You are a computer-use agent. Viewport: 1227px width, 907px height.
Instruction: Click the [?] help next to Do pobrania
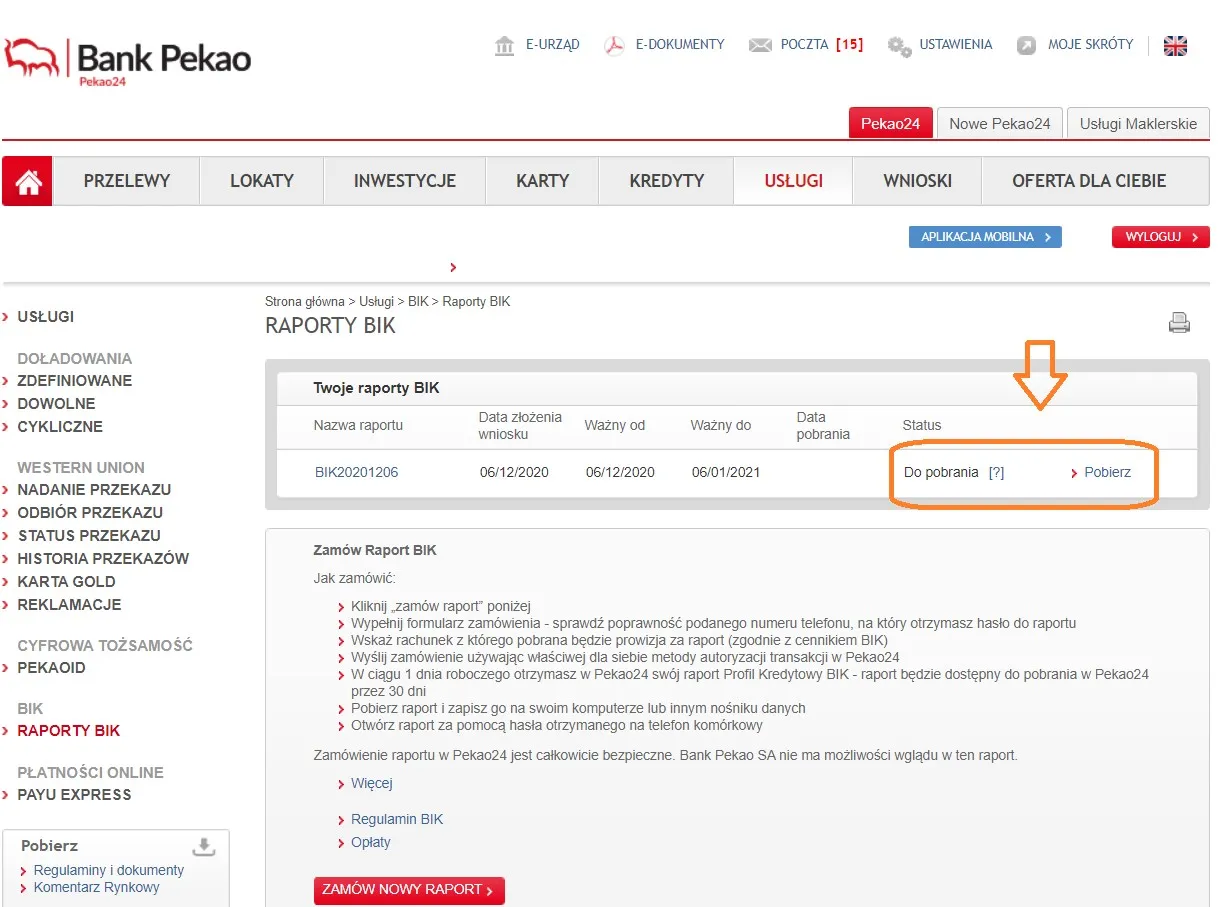point(996,472)
